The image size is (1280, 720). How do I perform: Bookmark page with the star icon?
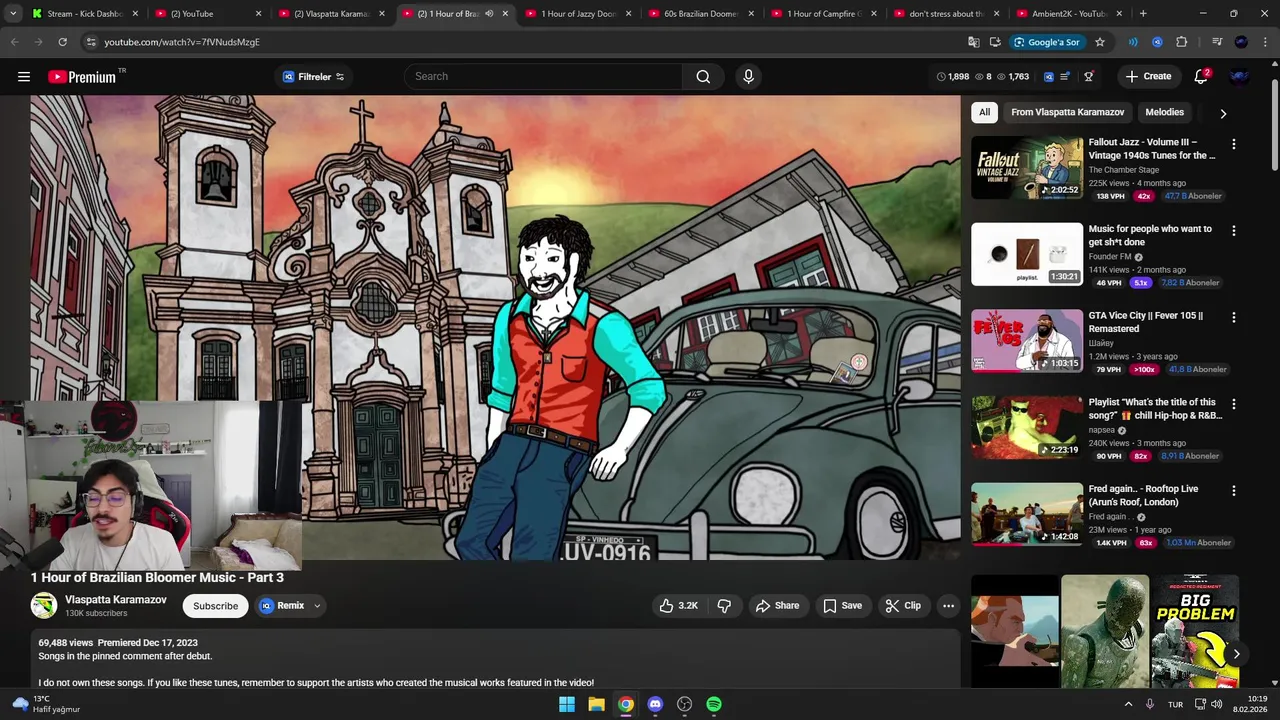click(1100, 42)
